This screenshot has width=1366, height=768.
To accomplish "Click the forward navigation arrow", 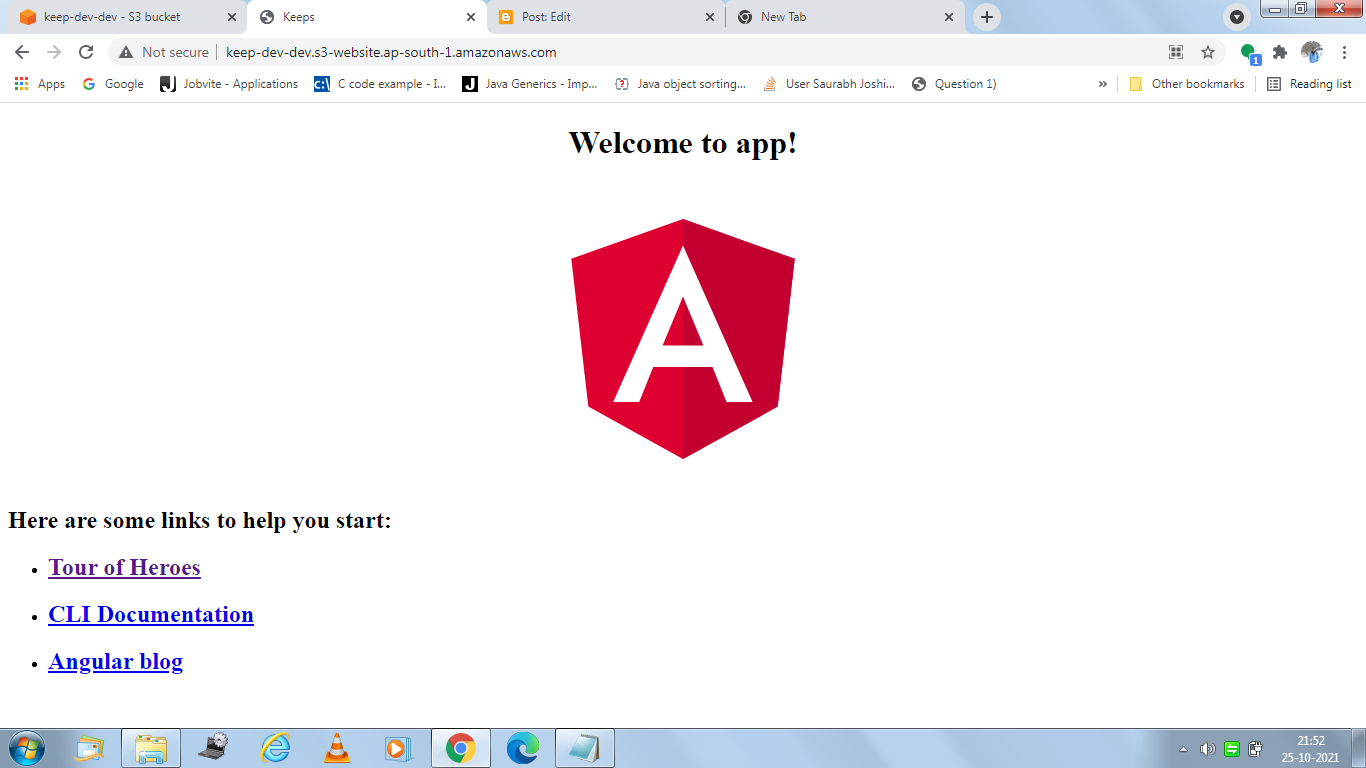I will pyautogui.click(x=54, y=52).
